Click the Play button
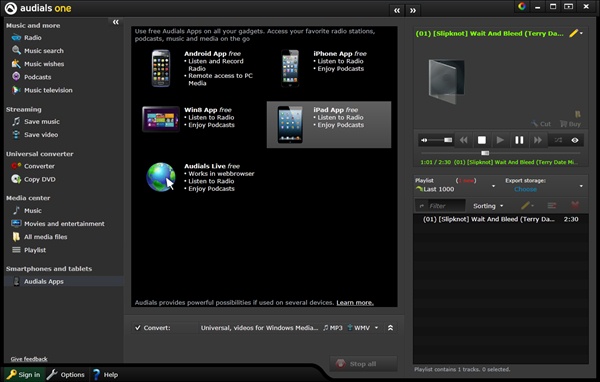The image size is (600, 382). [x=500, y=140]
